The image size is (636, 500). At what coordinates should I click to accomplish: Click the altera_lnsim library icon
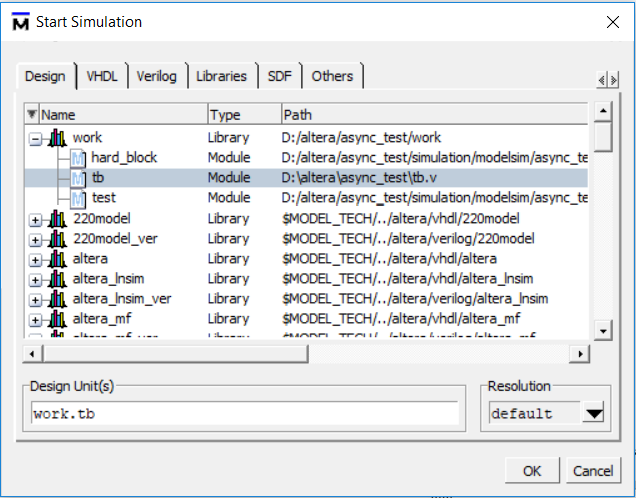(57, 279)
